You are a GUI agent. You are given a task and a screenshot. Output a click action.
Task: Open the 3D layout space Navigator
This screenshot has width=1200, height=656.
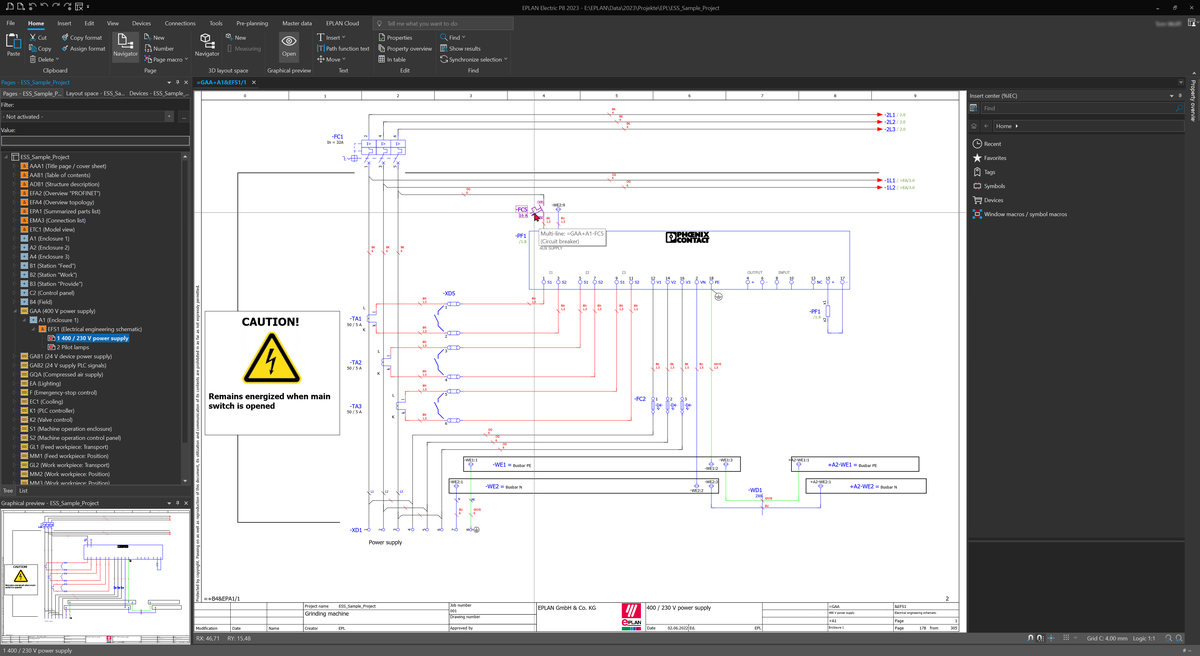tap(207, 44)
